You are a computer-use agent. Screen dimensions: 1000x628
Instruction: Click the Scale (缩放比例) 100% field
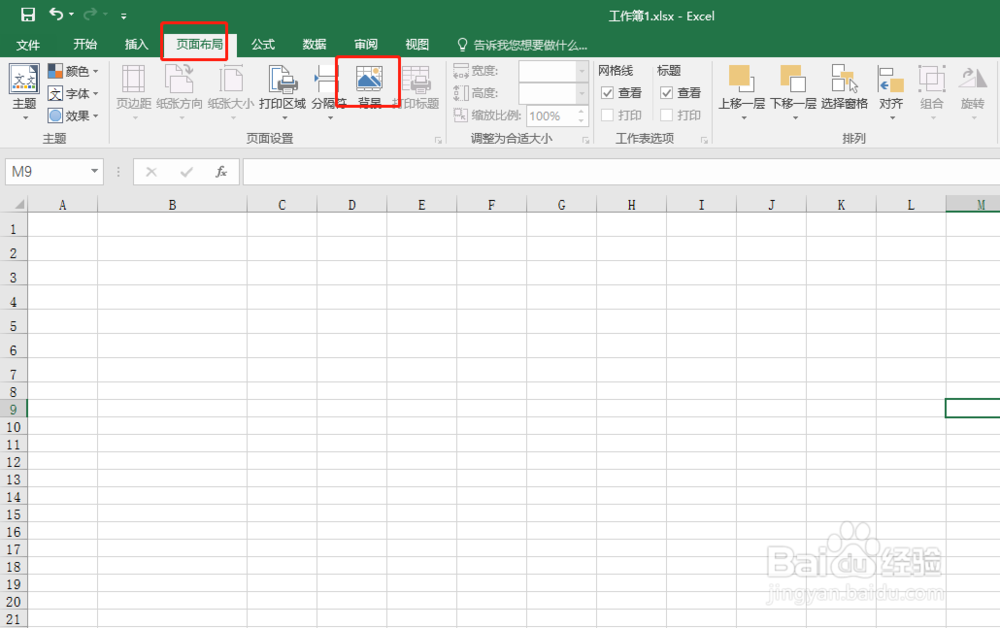point(551,116)
